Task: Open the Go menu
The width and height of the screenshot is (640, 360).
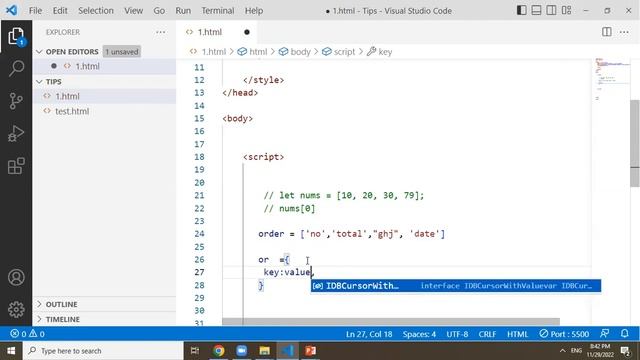Action: (x=159, y=11)
